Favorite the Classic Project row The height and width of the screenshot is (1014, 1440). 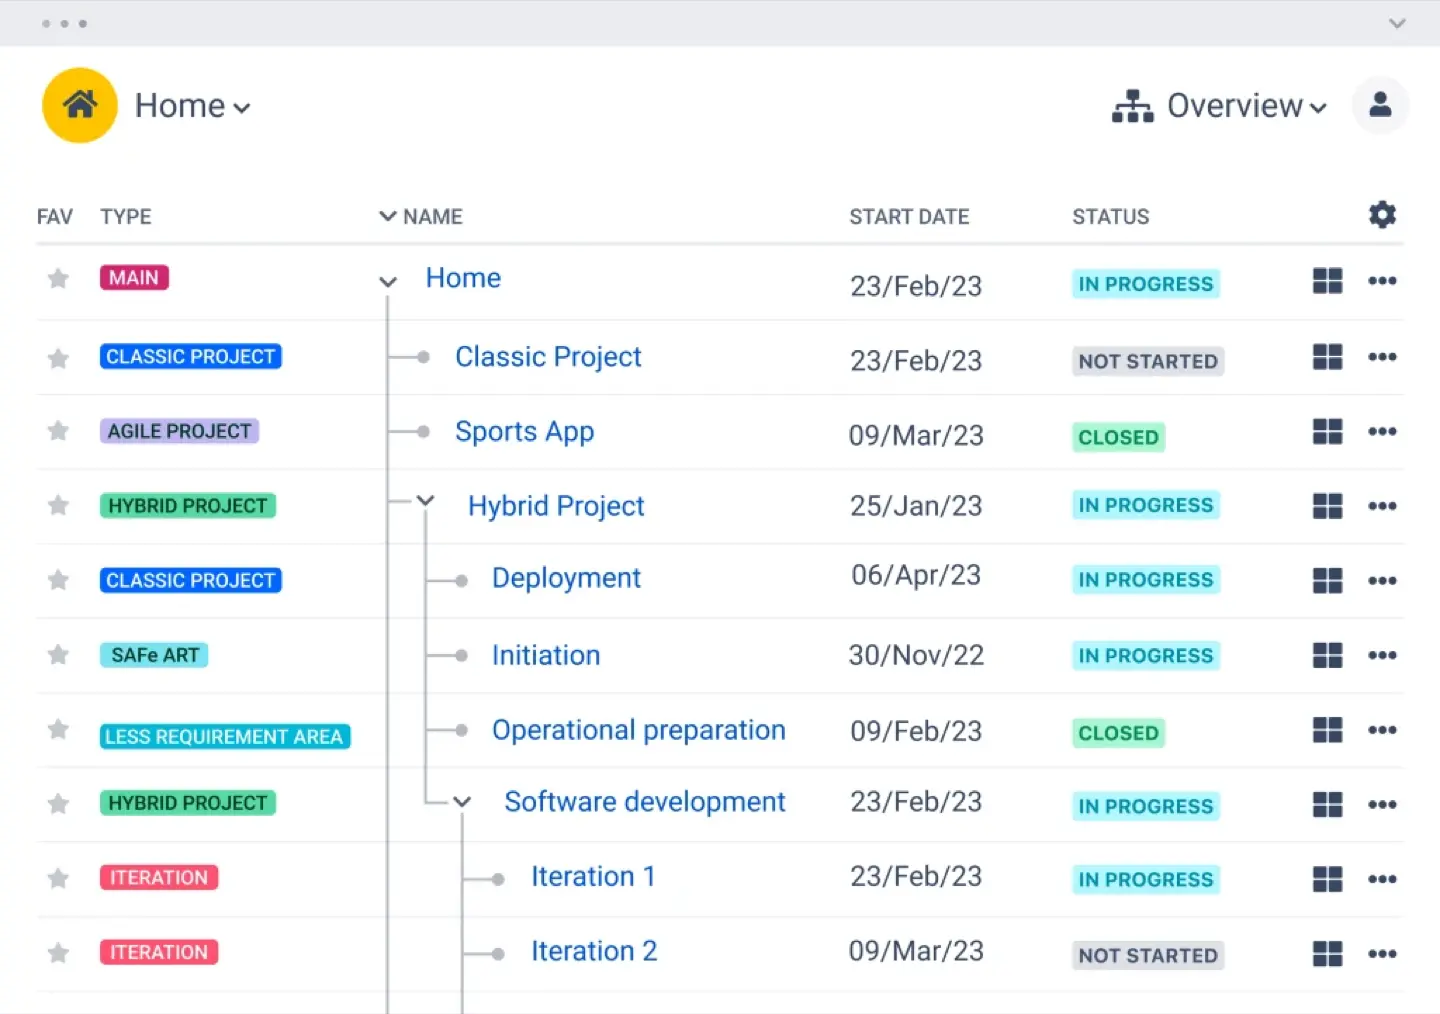pyautogui.click(x=57, y=357)
